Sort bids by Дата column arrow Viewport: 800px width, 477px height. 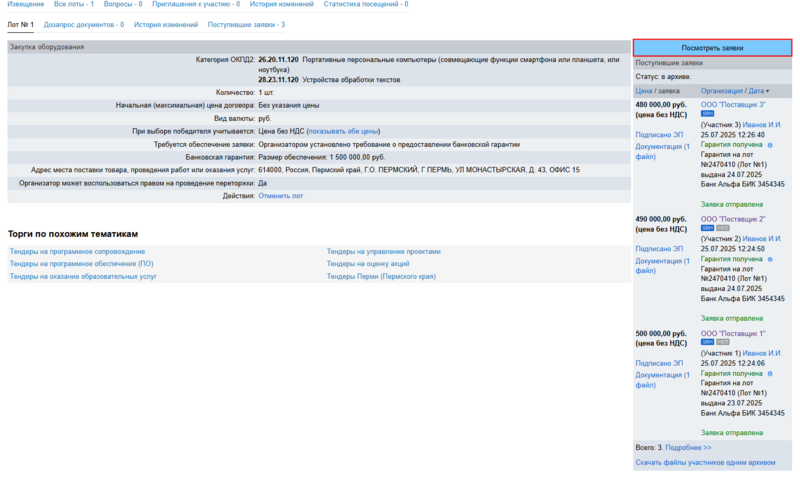(767, 91)
